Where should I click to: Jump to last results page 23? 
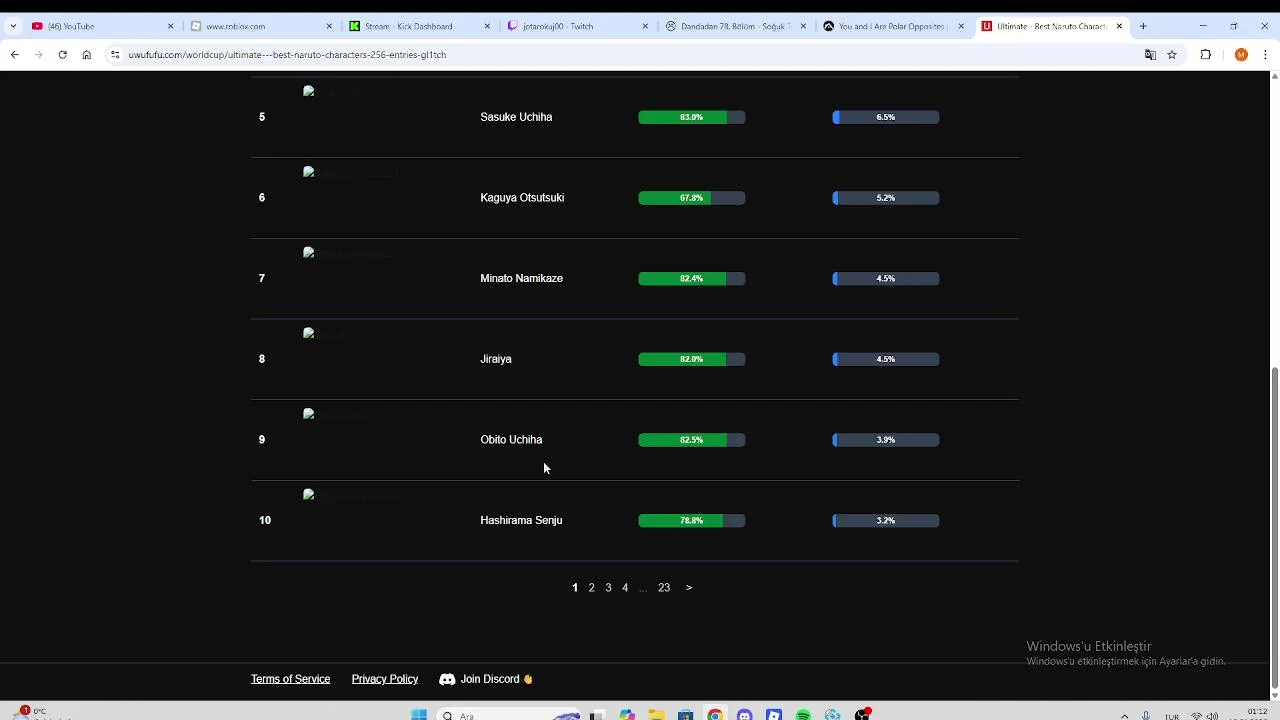664,588
